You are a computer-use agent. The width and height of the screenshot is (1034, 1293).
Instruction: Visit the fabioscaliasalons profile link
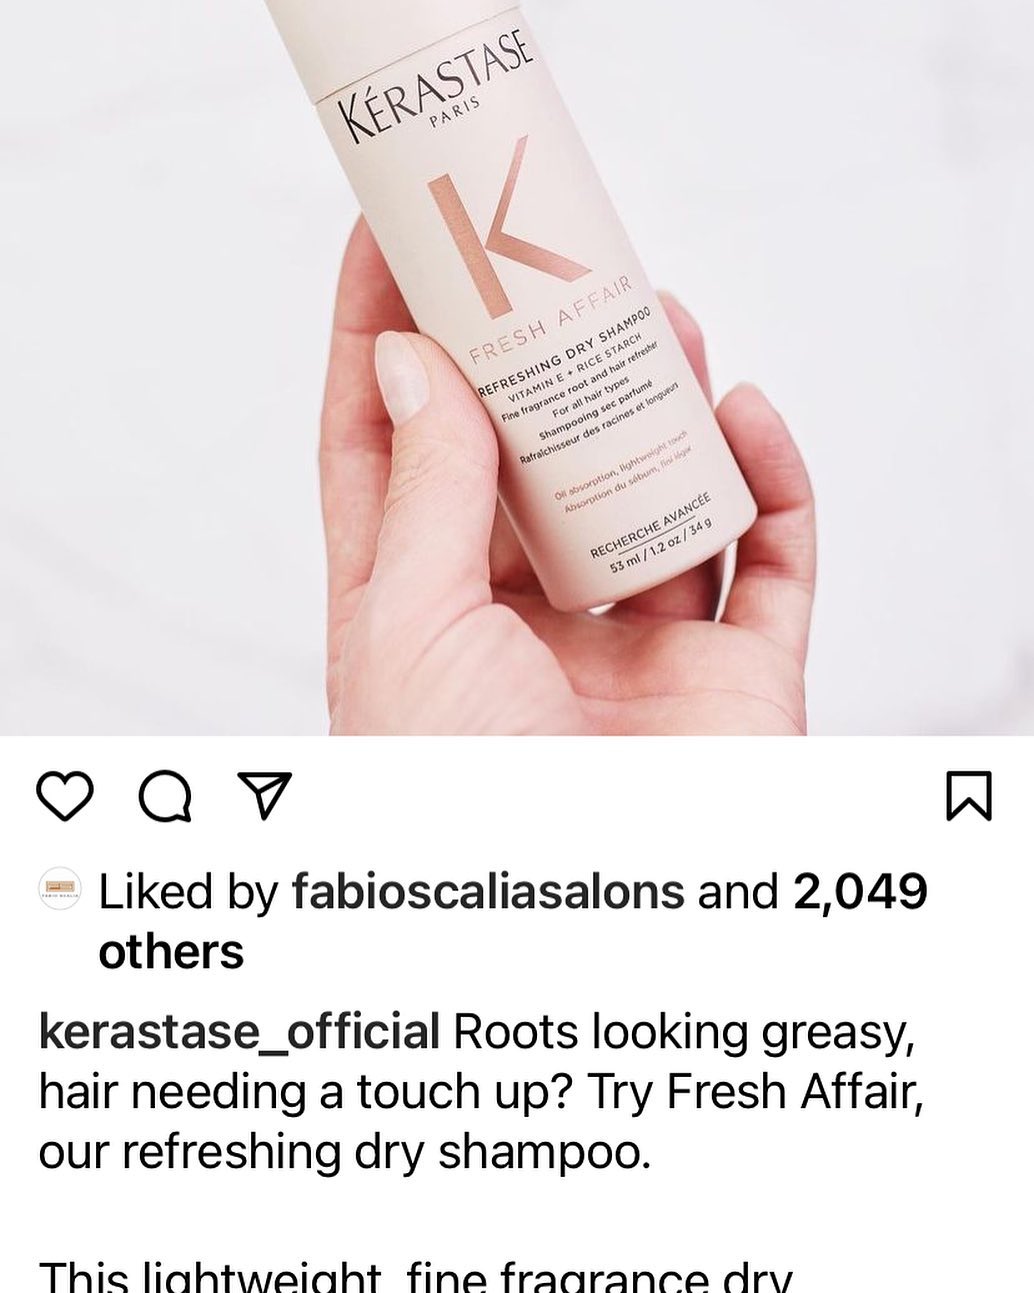488,891
